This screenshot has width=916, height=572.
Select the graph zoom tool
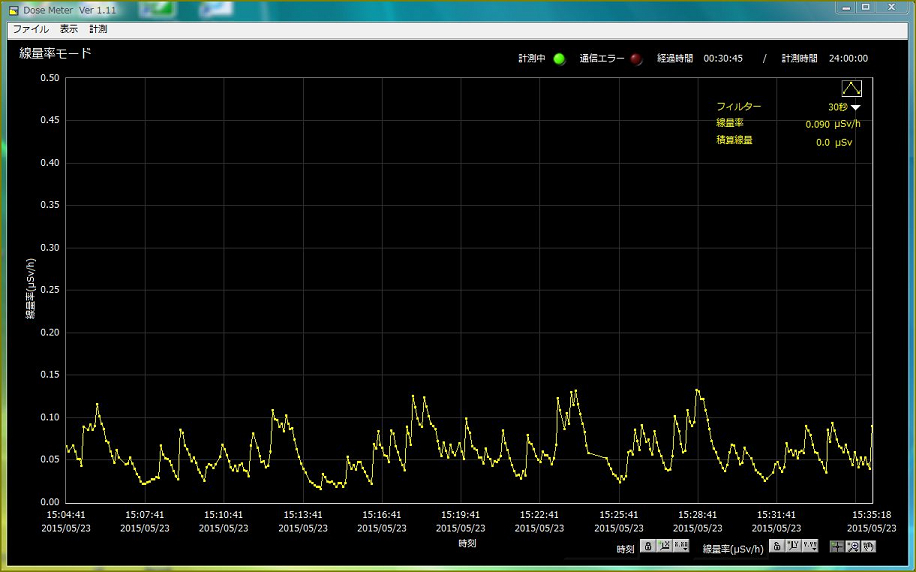(x=852, y=546)
